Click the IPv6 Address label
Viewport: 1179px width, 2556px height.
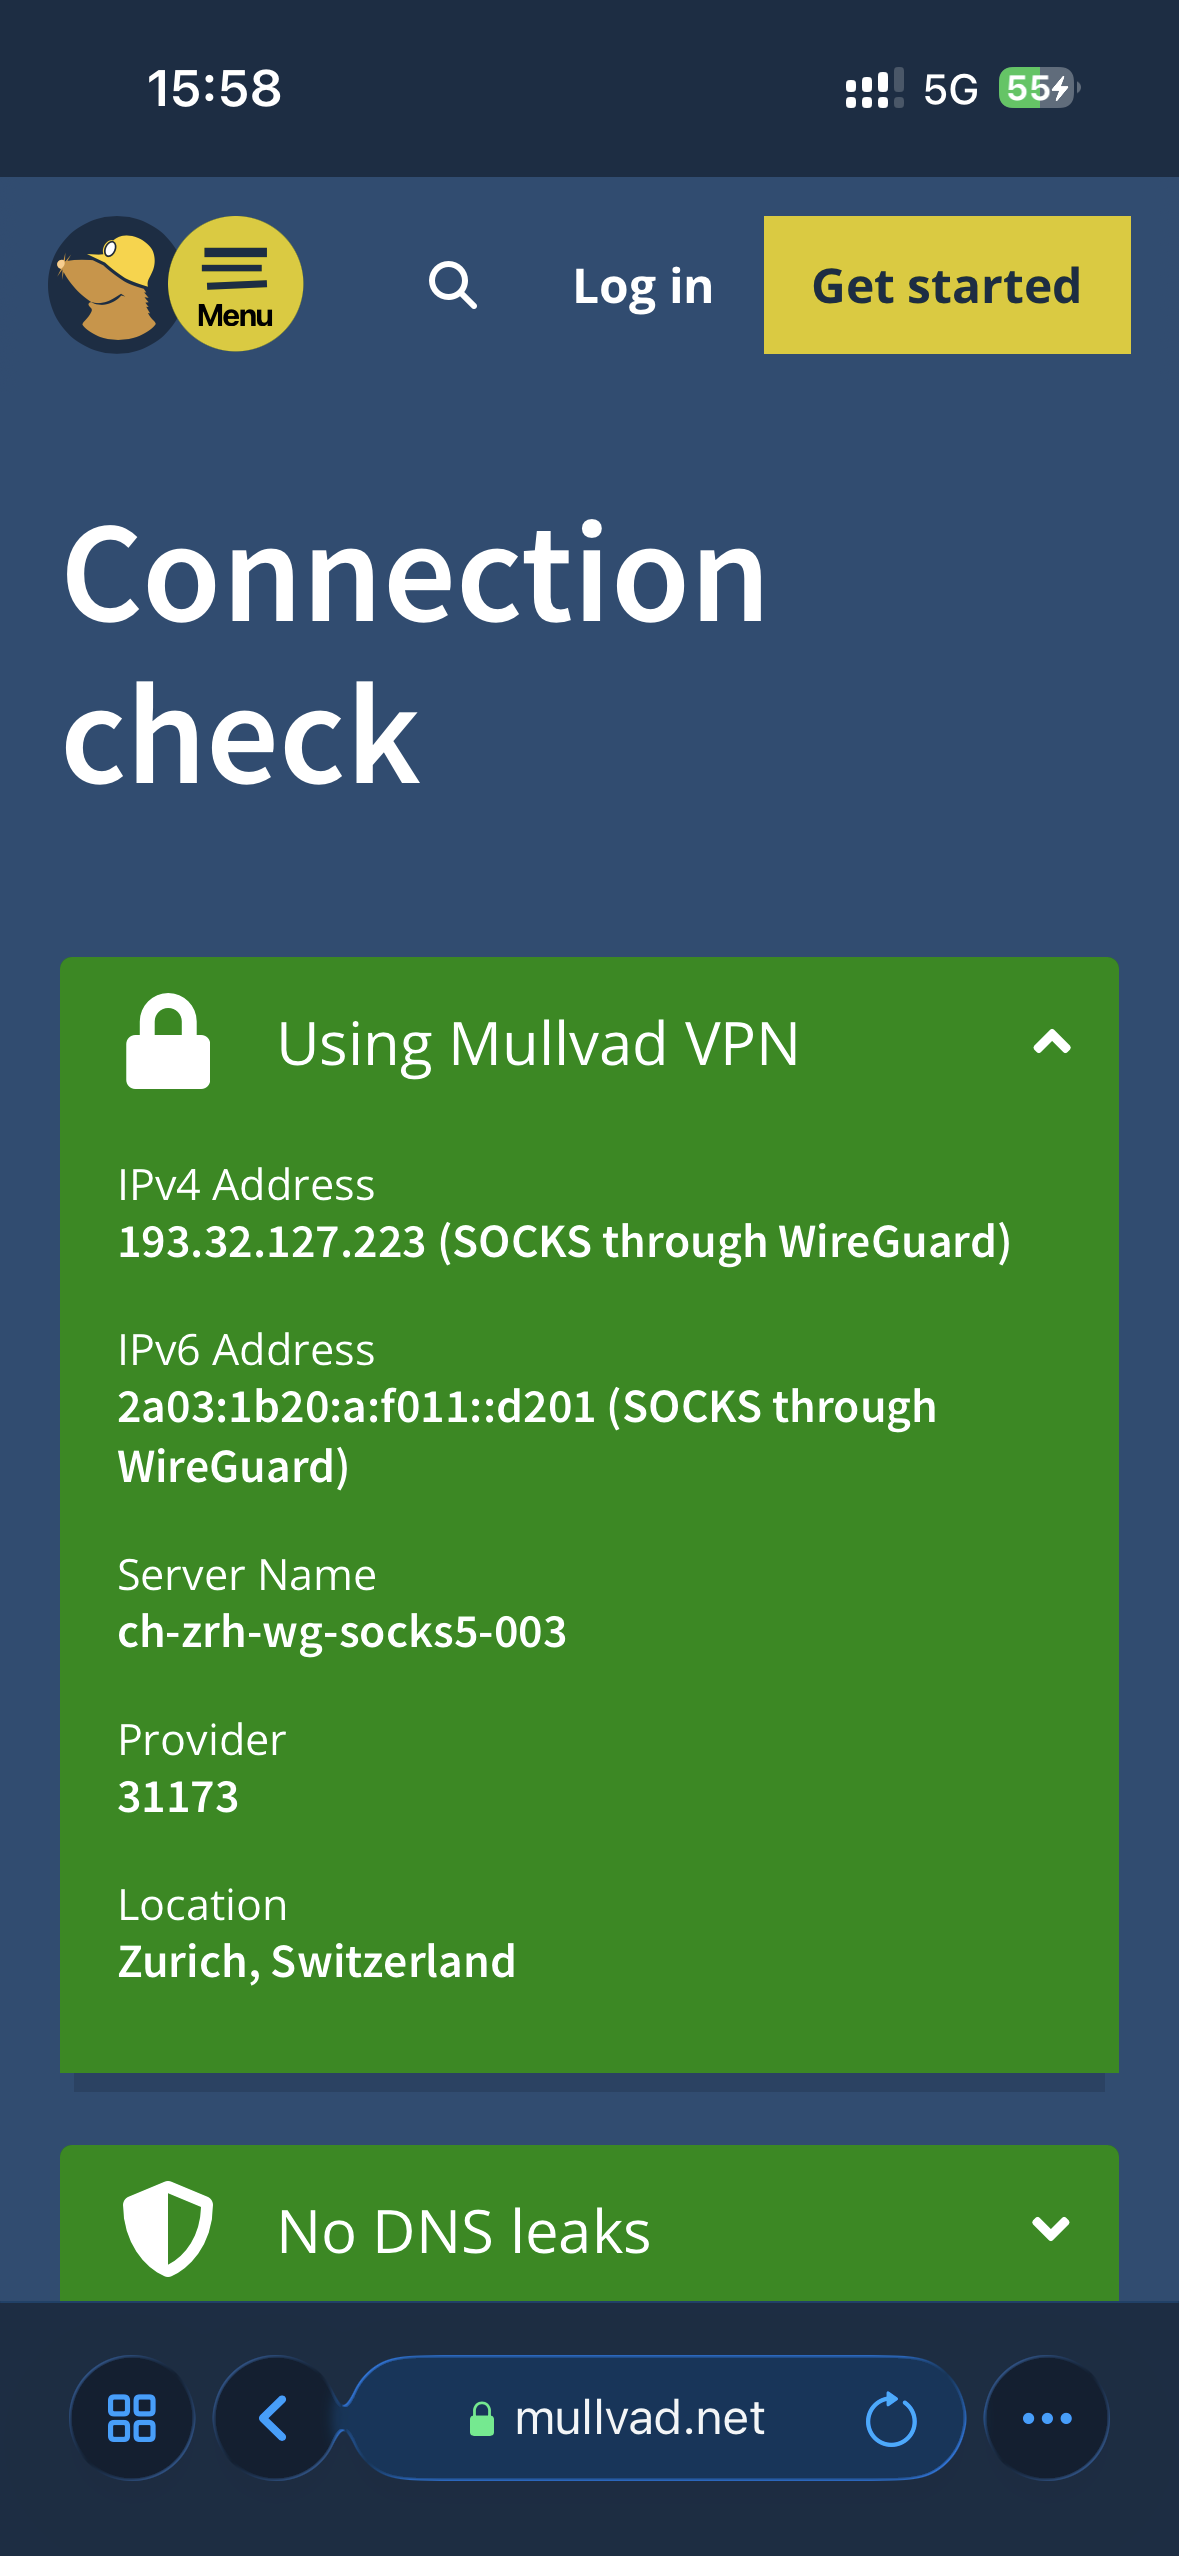point(246,1350)
